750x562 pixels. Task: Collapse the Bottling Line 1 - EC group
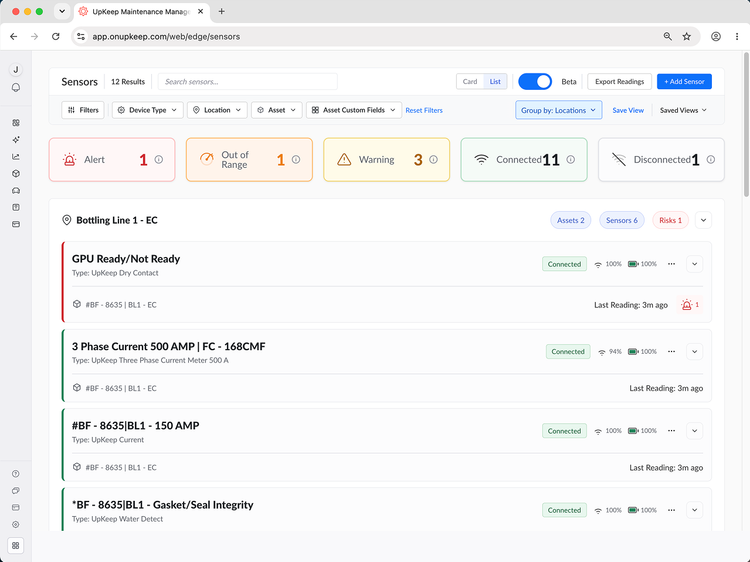tap(703, 220)
